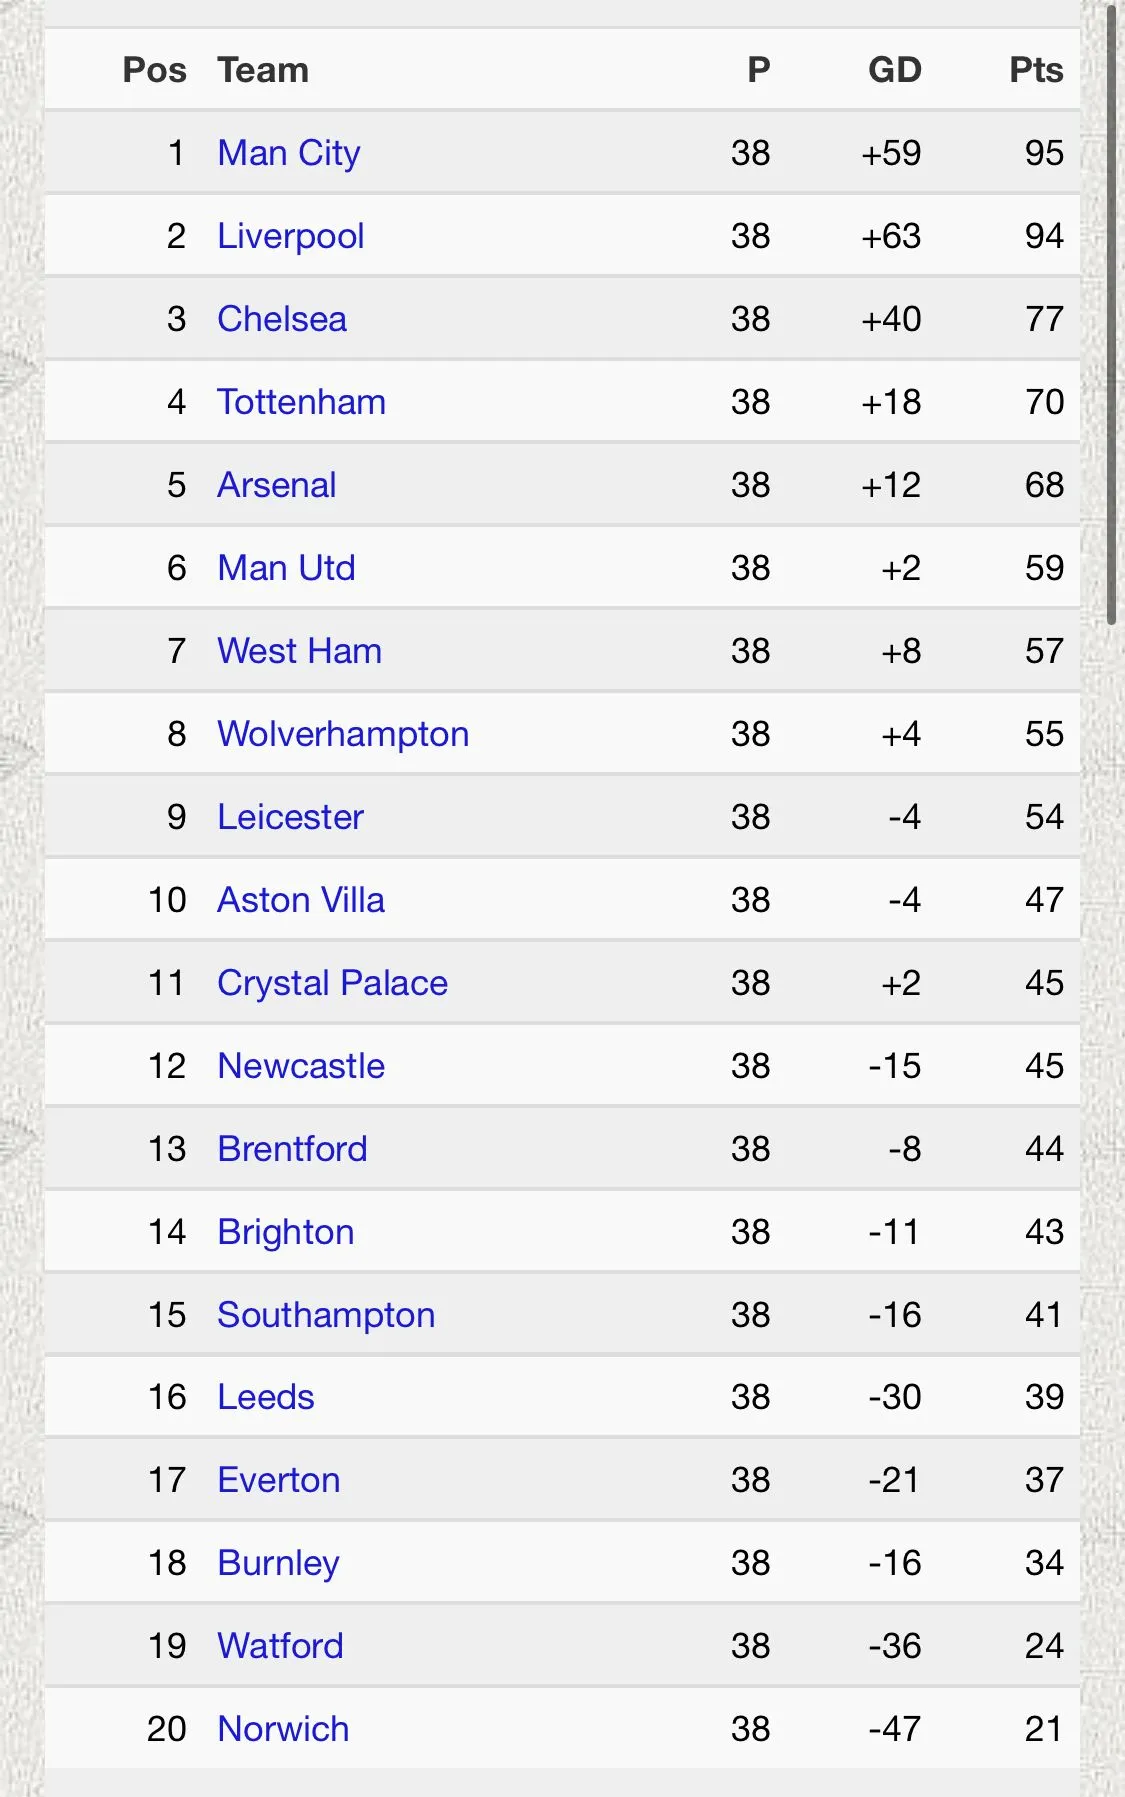Click the Liverpool team link
Image resolution: width=1125 pixels, height=1797 pixels.
pyautogui.click(x=290, y=236)
